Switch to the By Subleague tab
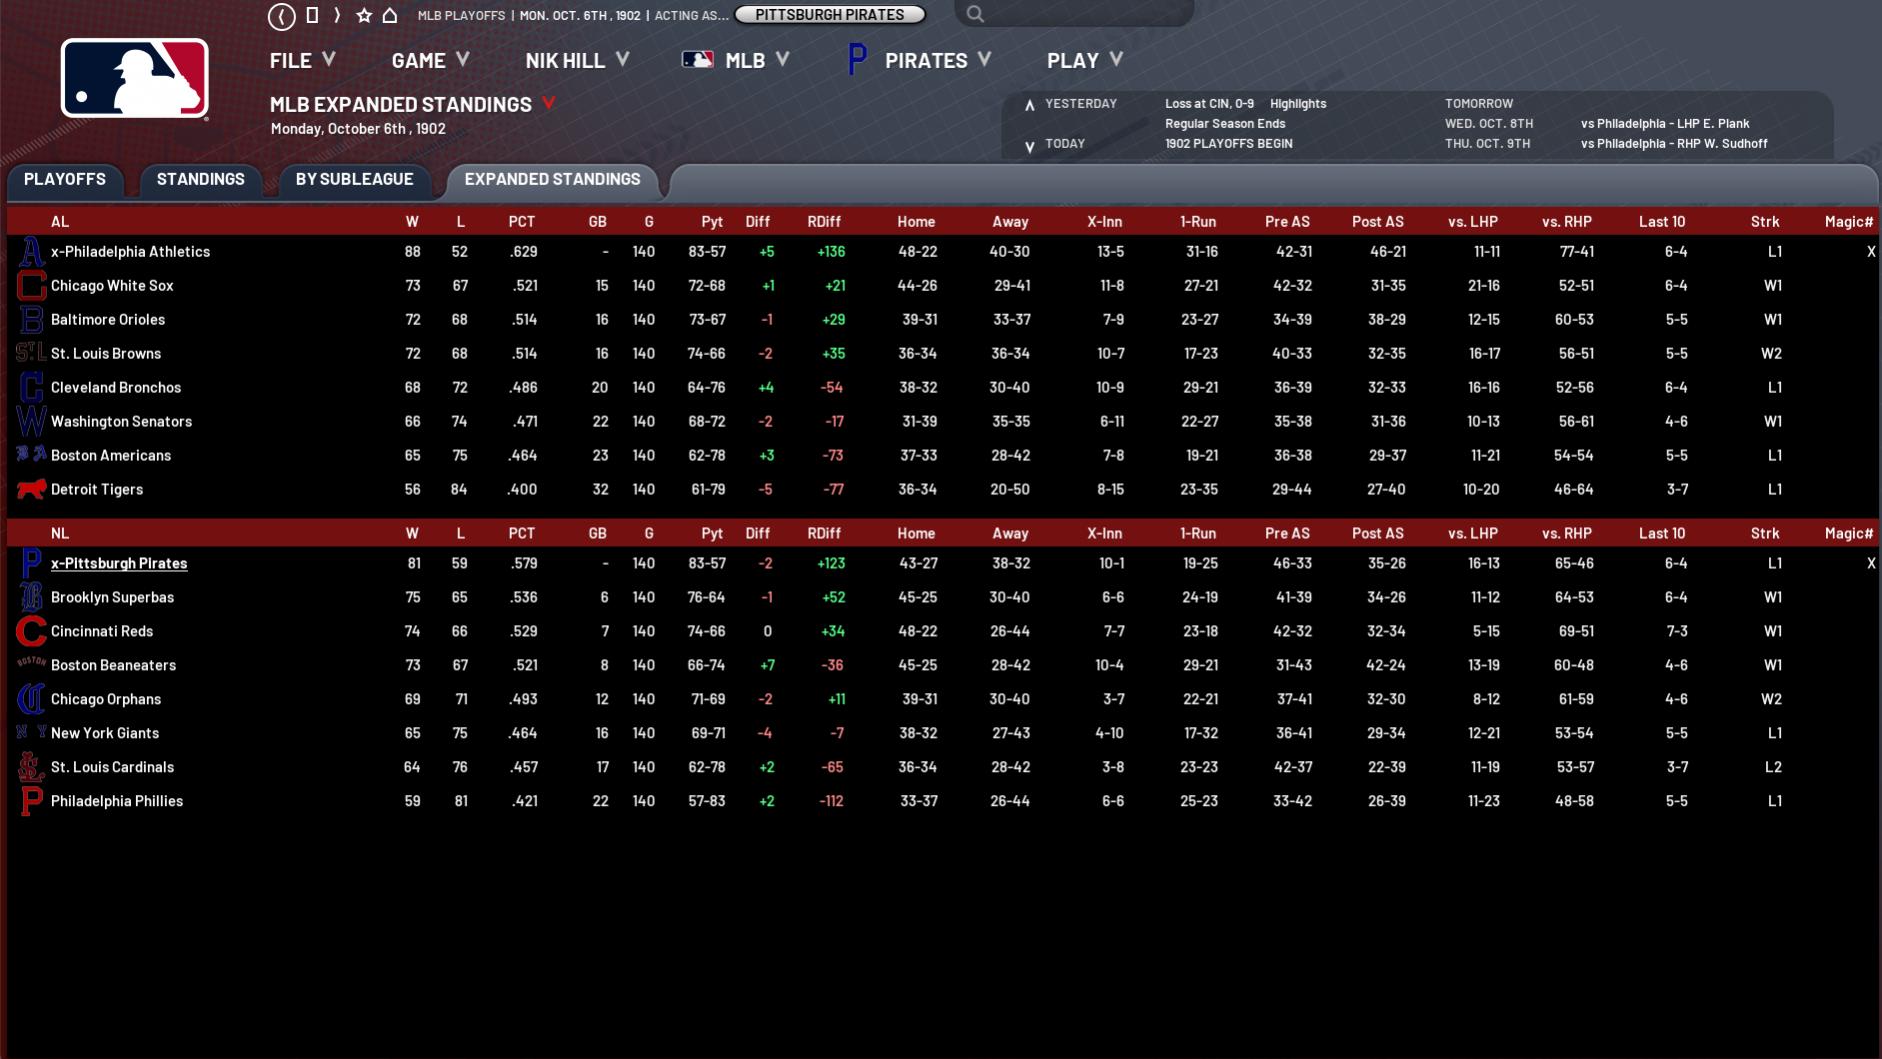This screenshot has width=1882, height=1059. click(x=354, y=179)
